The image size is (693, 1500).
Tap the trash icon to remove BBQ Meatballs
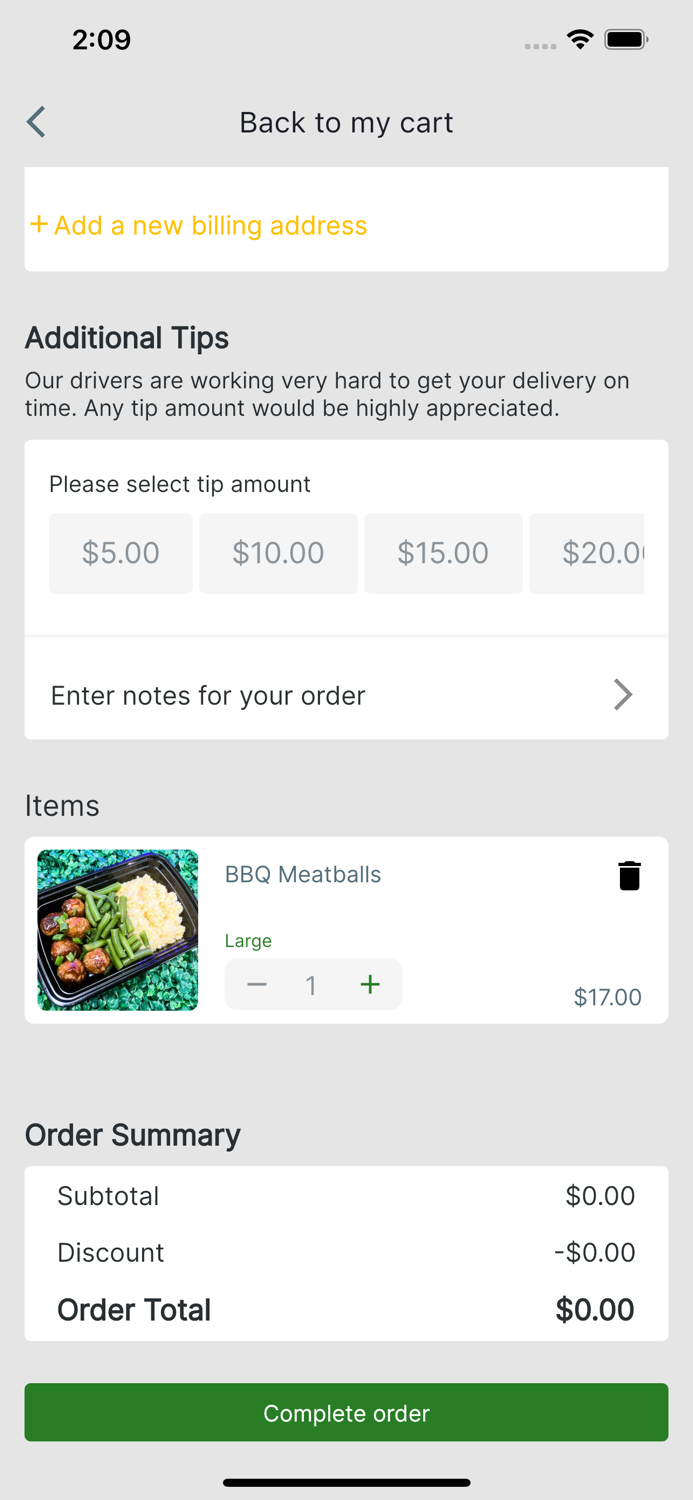click(x=629, y=874)
